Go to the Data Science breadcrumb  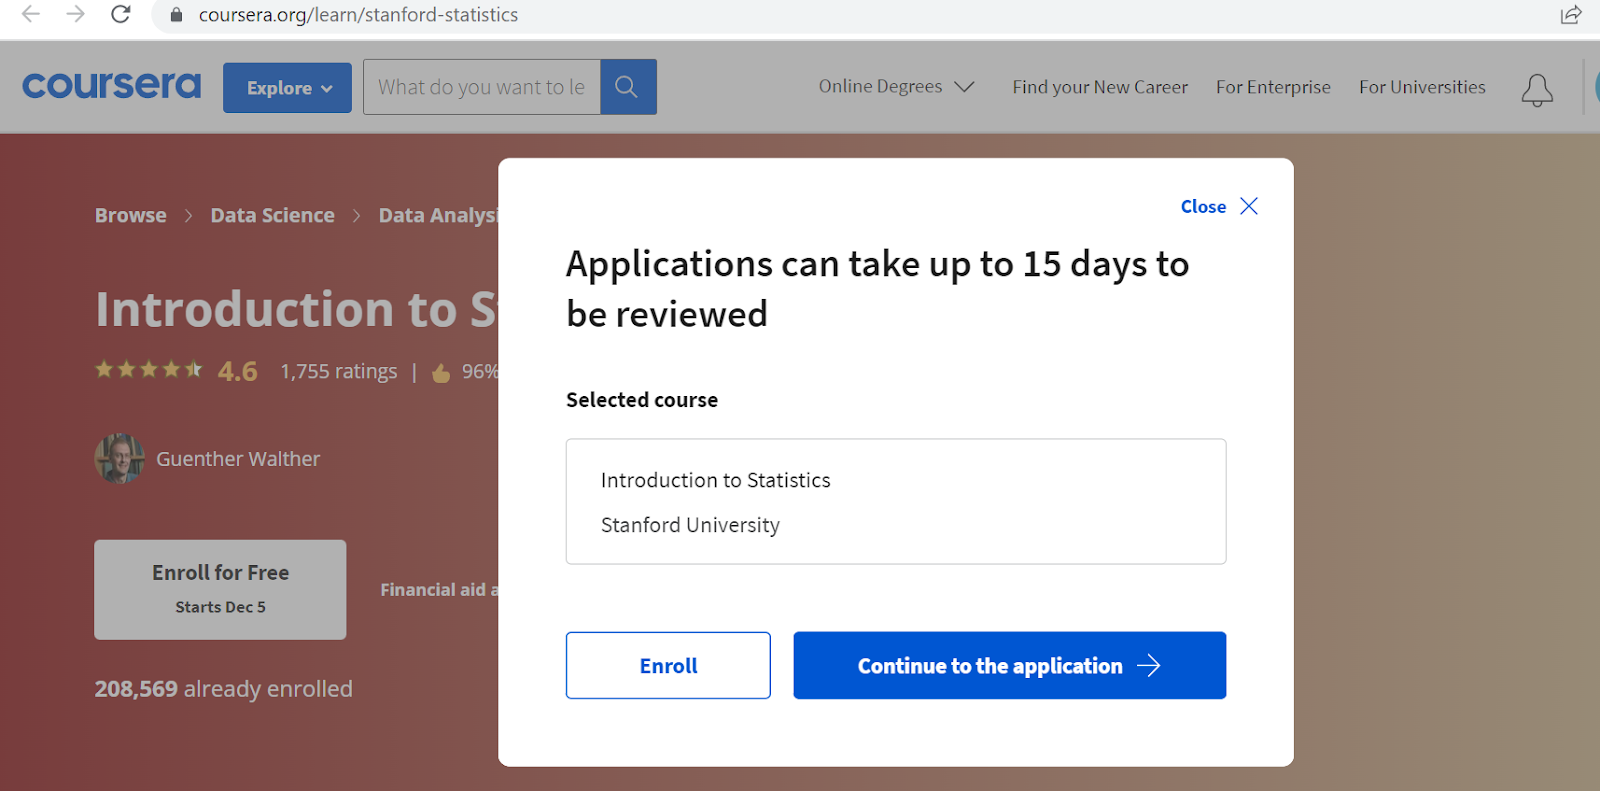(272, 215)
